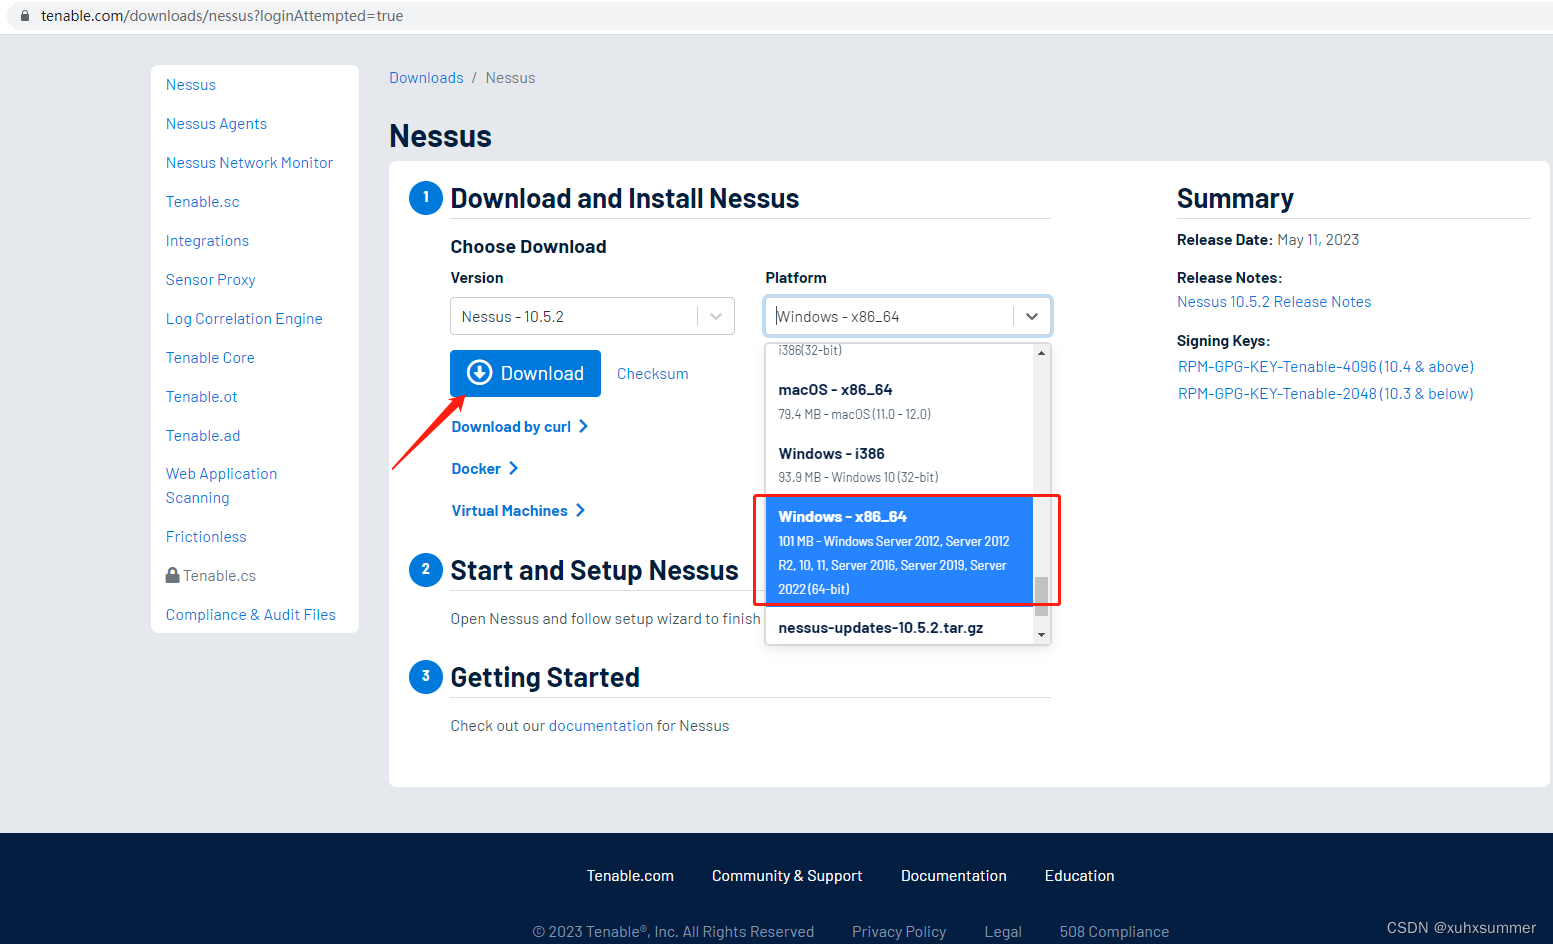The image size is (1553, 944).
Task: Click the Release Date May 11, 2023 text
Action: pos(1268,240)
